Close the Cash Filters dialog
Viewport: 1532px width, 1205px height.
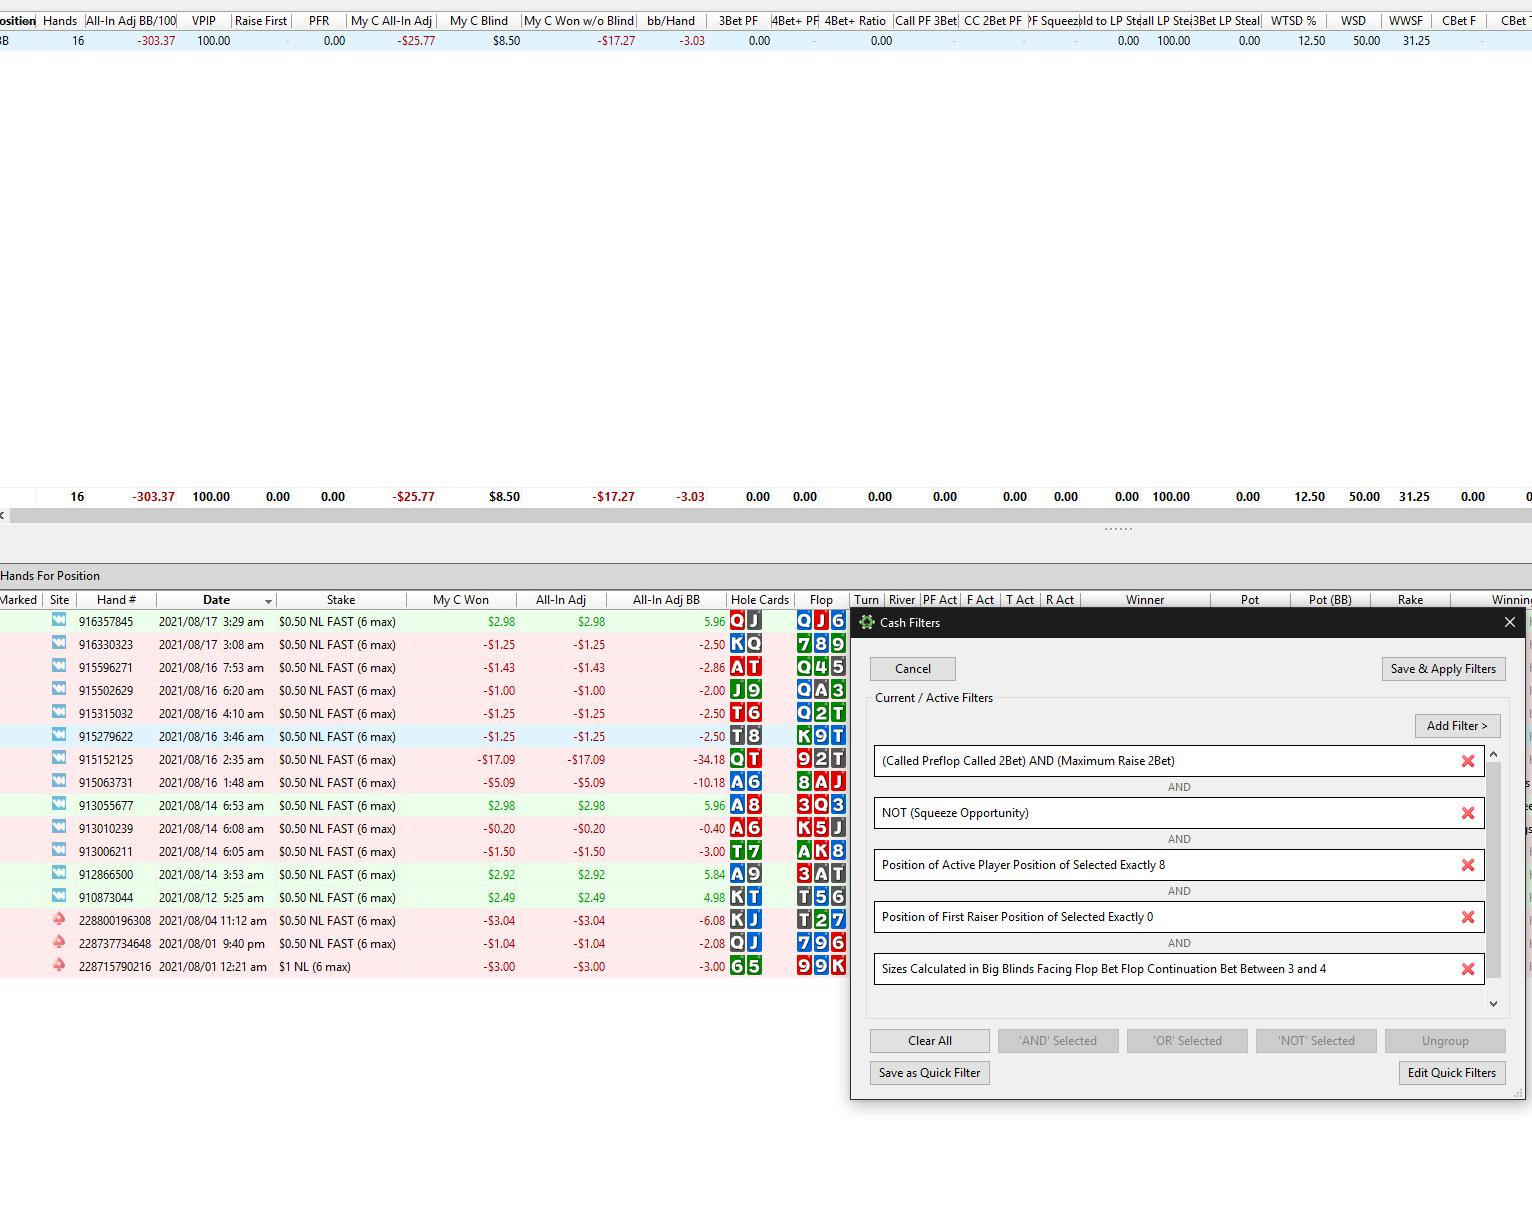pos(1510,622)
